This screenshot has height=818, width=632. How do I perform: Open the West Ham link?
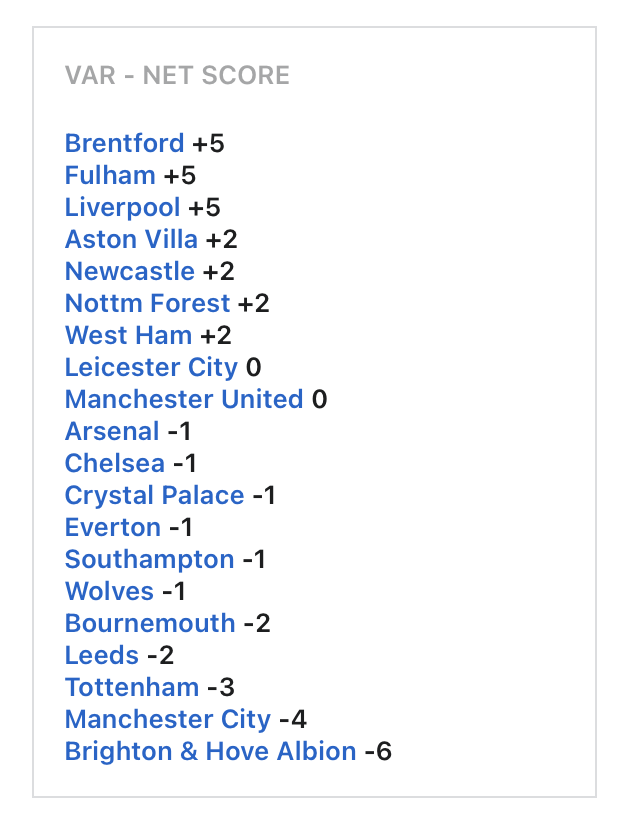[x=128, y=335]
